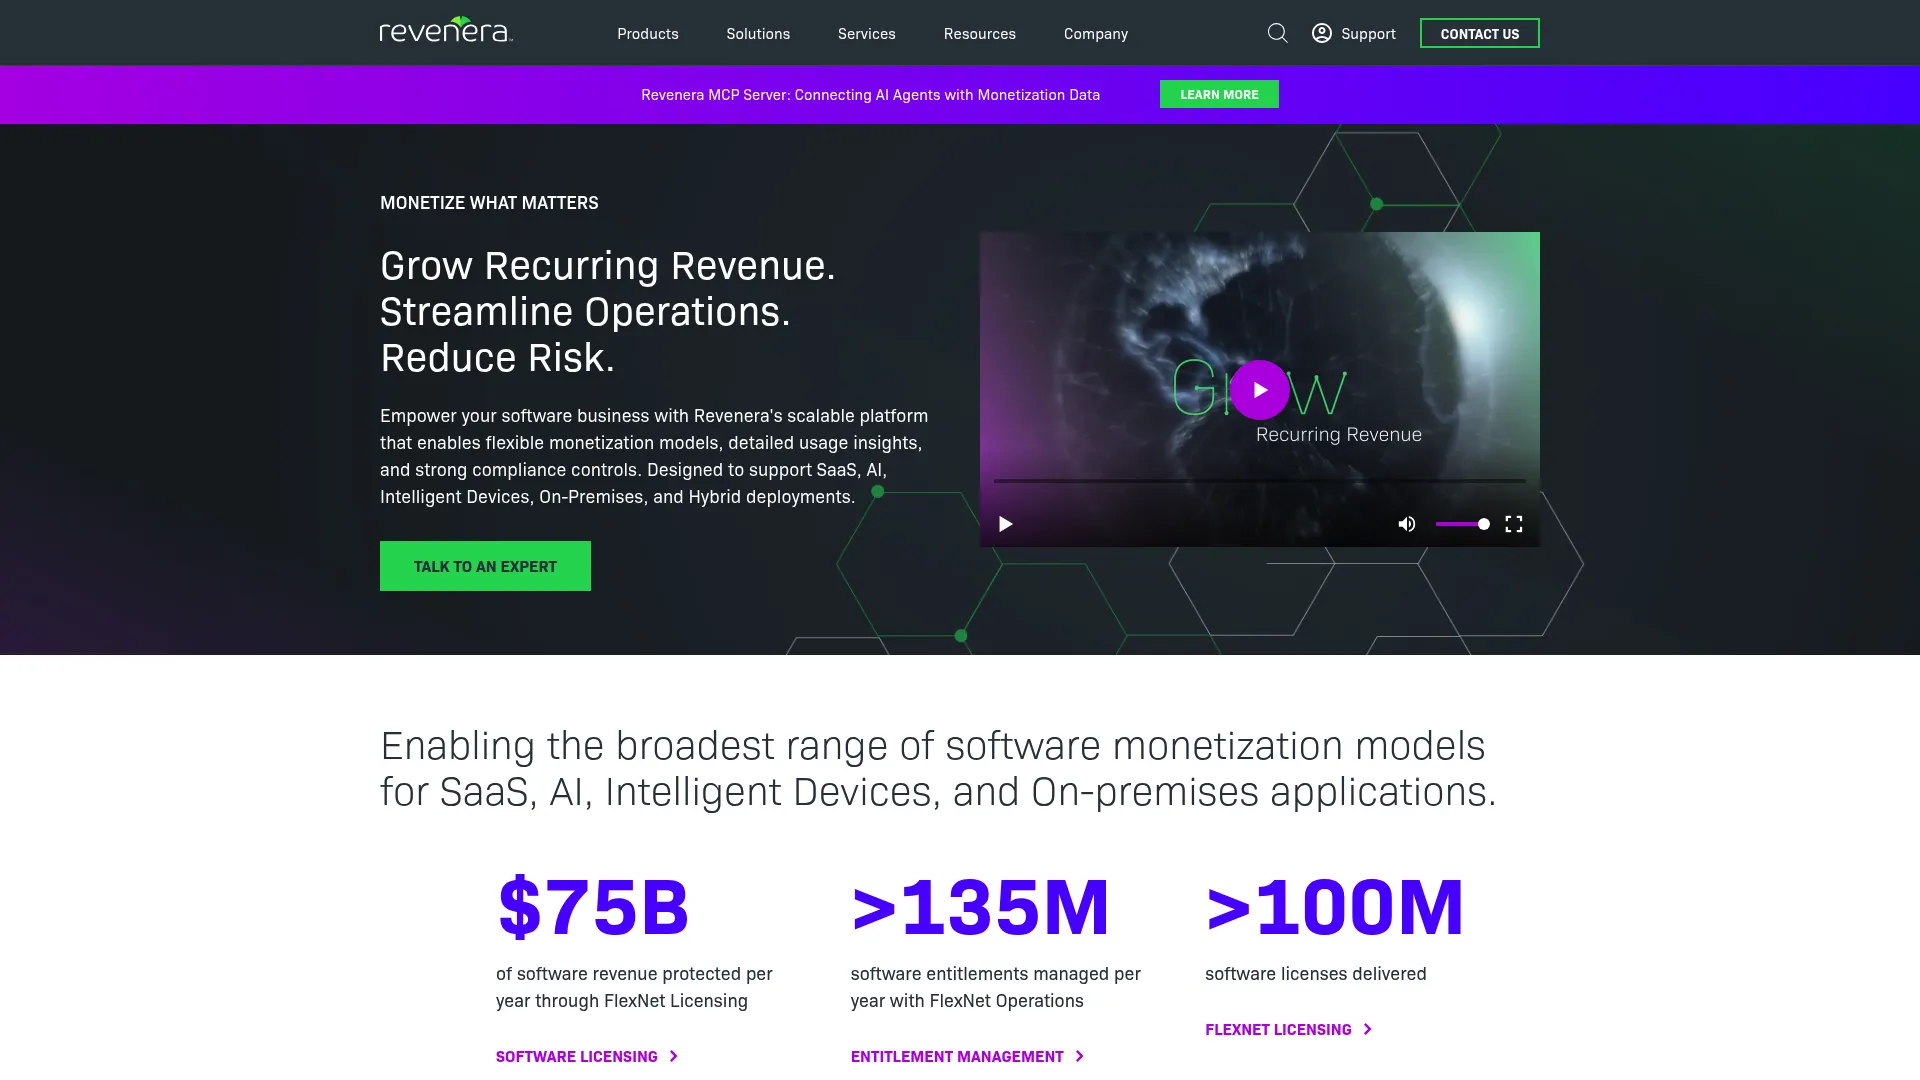Click the chevron next to FlexNet Licensing
1920x1080 pixels.
tap(1368, 1029)
